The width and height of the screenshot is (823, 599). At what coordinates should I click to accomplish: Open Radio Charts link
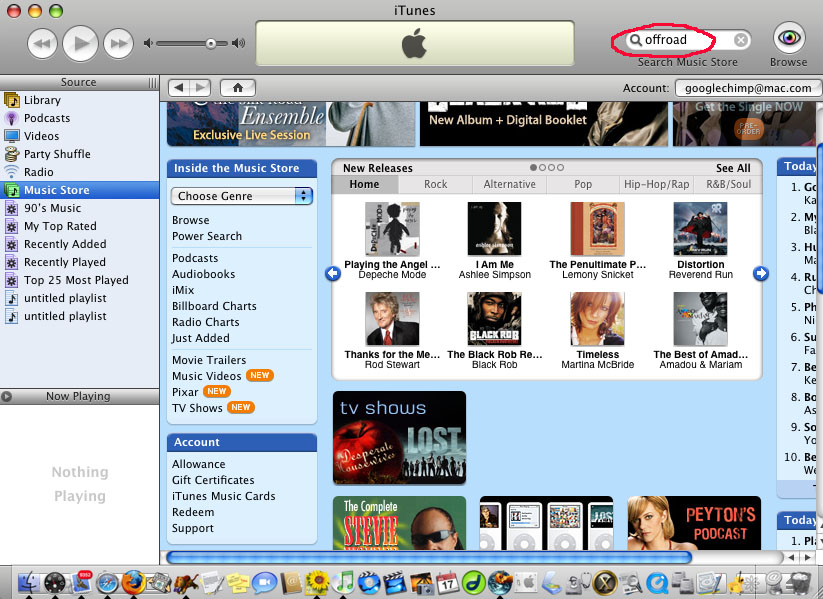206,322
